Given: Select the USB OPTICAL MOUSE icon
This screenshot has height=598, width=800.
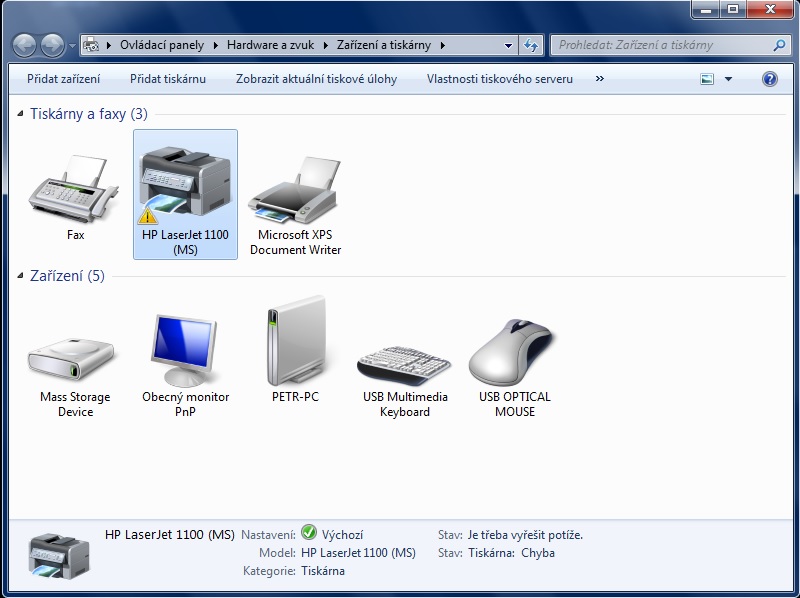Looking at the screenshot, I should coord(514,352).
